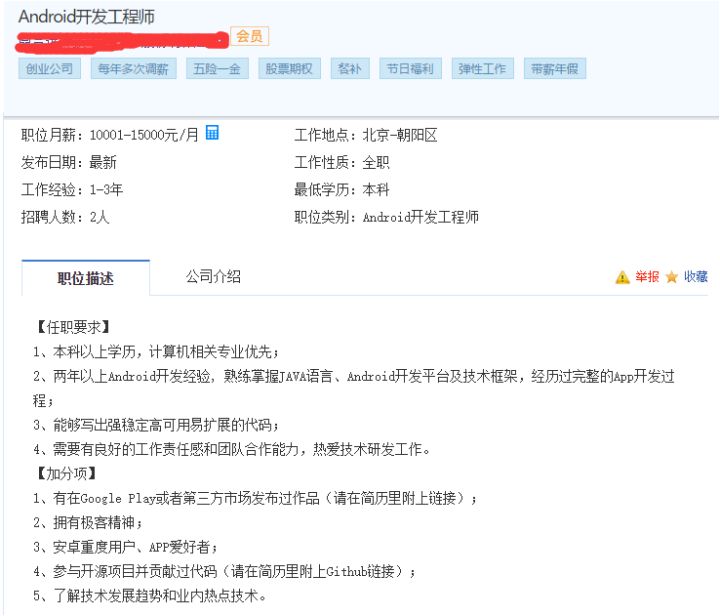Switch to the 公司介绍 tab
Viewport: 720px width, 616px height.
click(213, 276)
